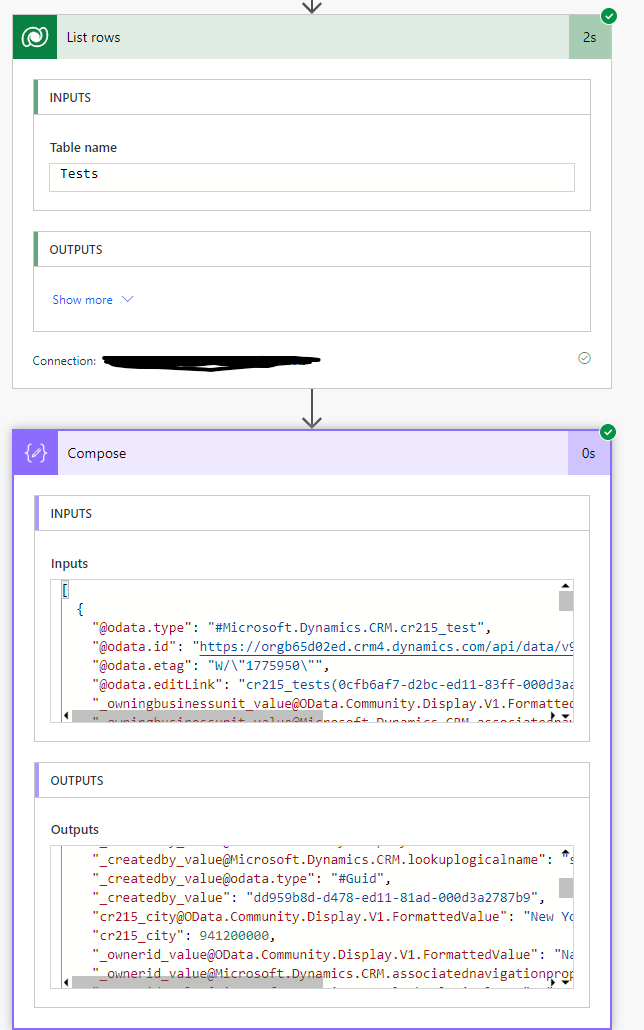
Task: Click the Outputs vertical scrollbar thumb
Action: [x=566, y=888]
